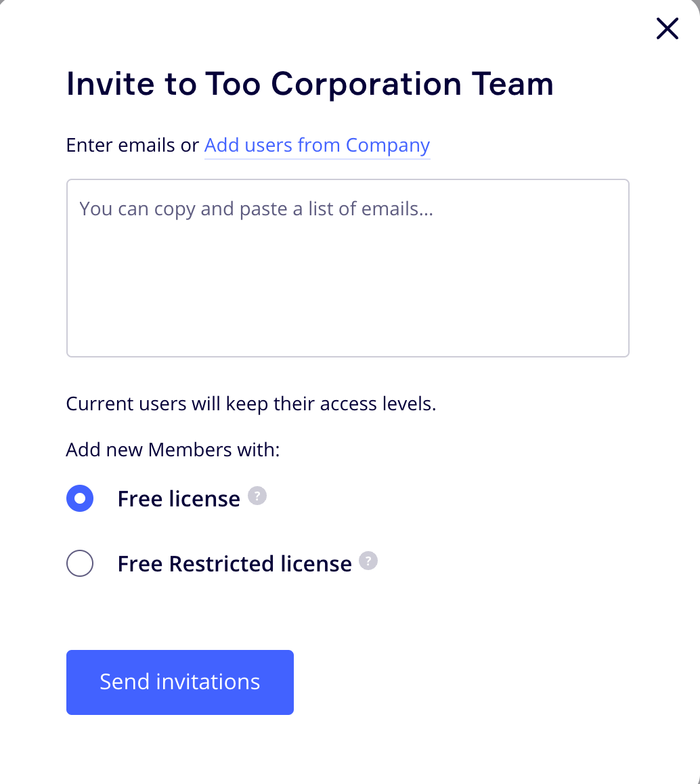Click the word "Company" in the link
Image resolution: width=700 pixels, height=784 pixels.
coord(388,145)
